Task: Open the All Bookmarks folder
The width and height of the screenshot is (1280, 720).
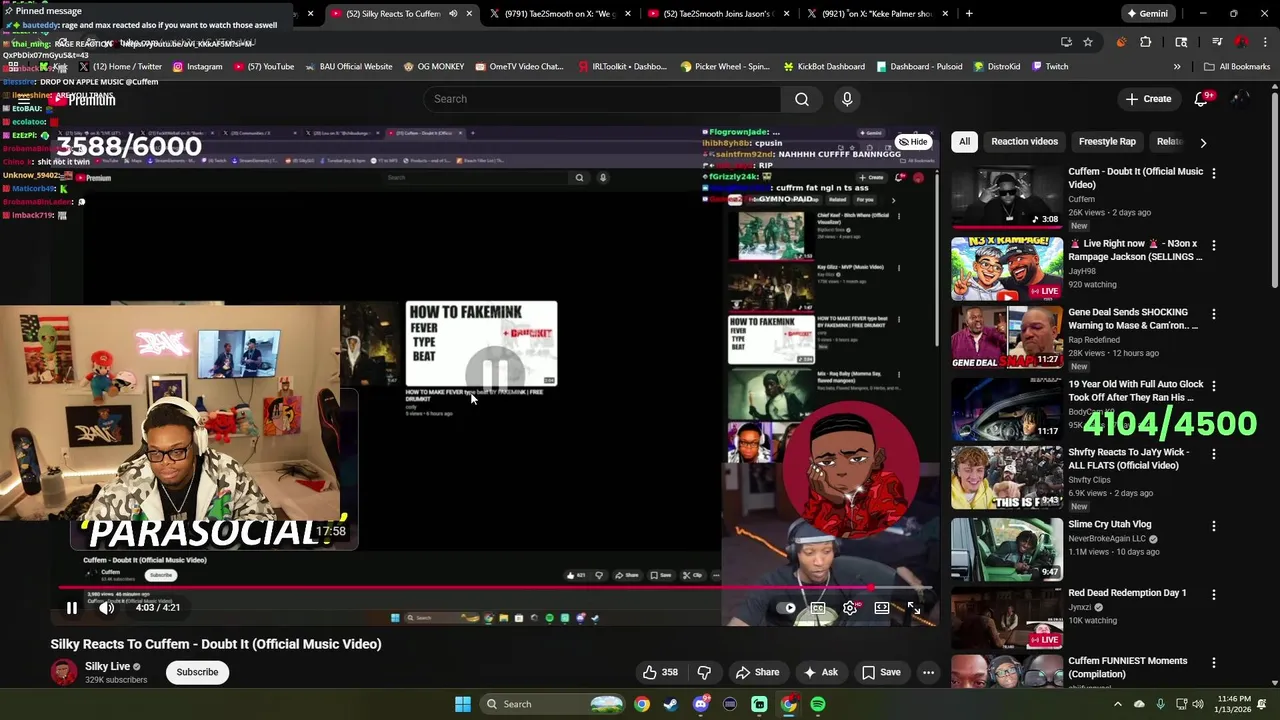Action: [x=1237, y=67]
